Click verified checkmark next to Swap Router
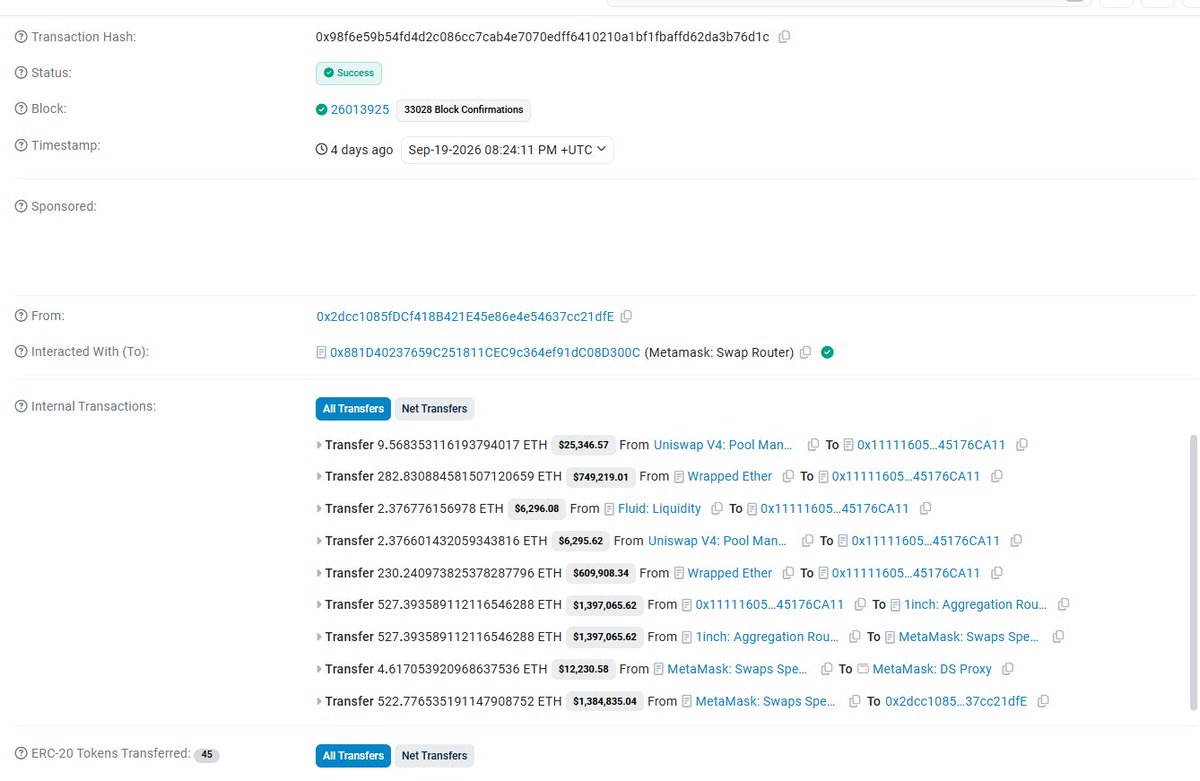Screen dimensions: 1200x781 pyautogui.click(x=827, y=352)
